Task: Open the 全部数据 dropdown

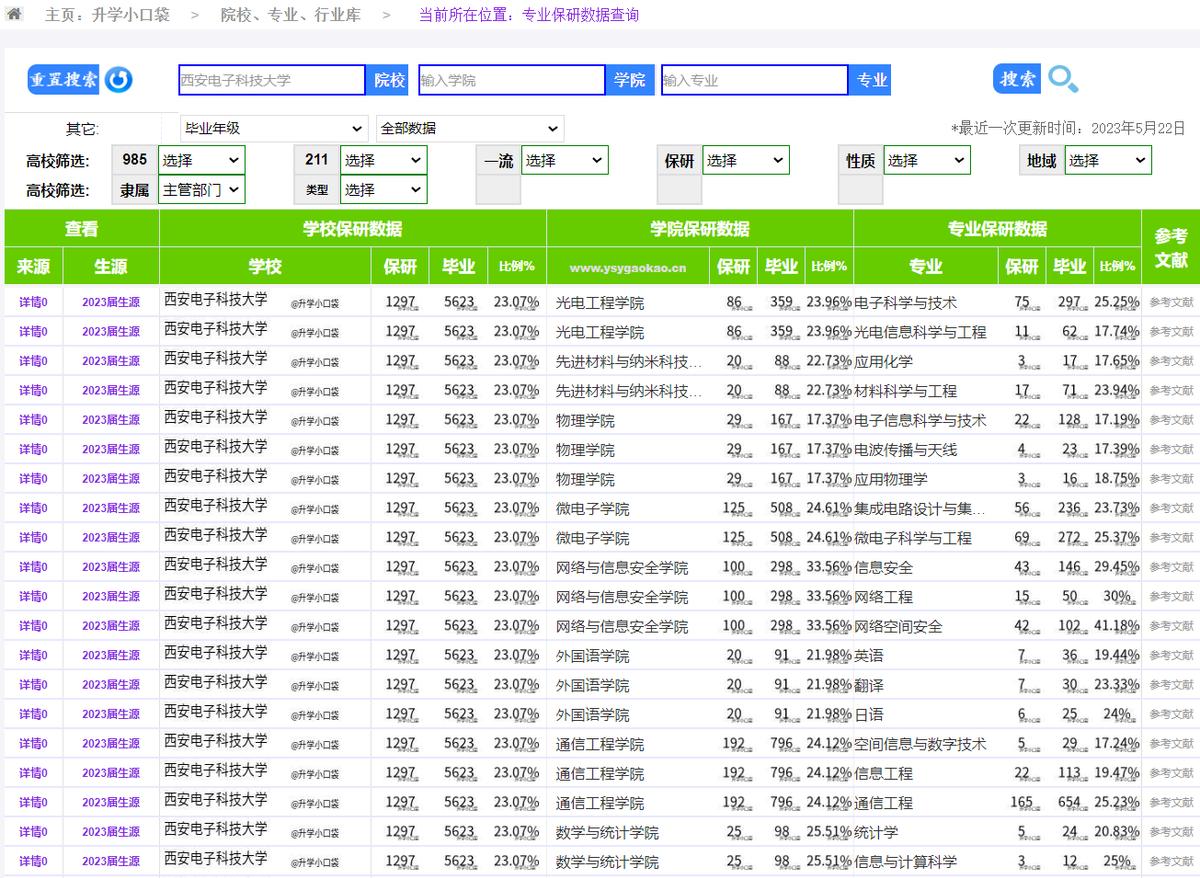Action: (469, 128)
